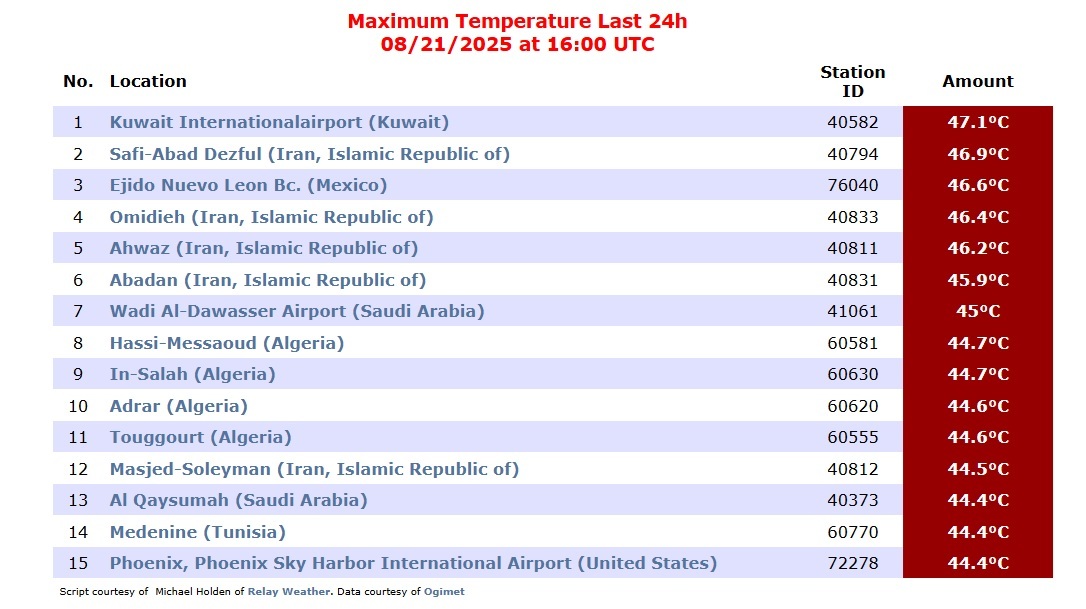The width and height of the screenshot is (1086, 609).
Task: Open the Abadan (Iran) link
Action: 267,280
